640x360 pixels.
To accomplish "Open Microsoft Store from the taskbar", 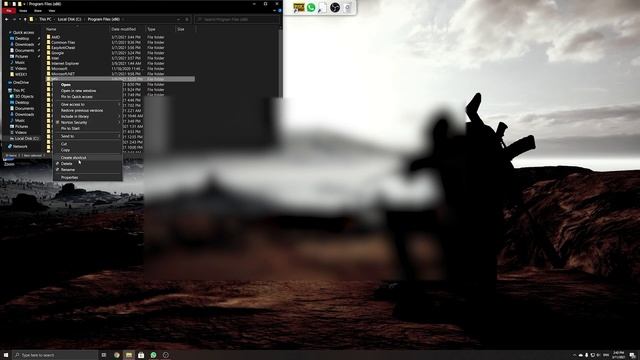I will click(141, 356).
